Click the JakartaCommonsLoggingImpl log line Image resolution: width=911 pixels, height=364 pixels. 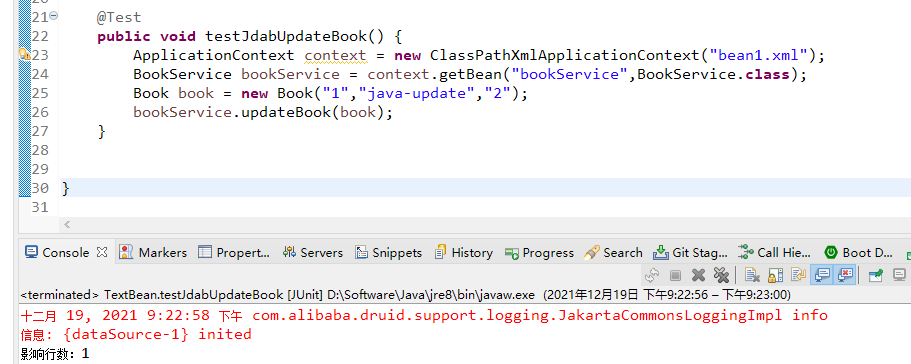click(424, 316)
